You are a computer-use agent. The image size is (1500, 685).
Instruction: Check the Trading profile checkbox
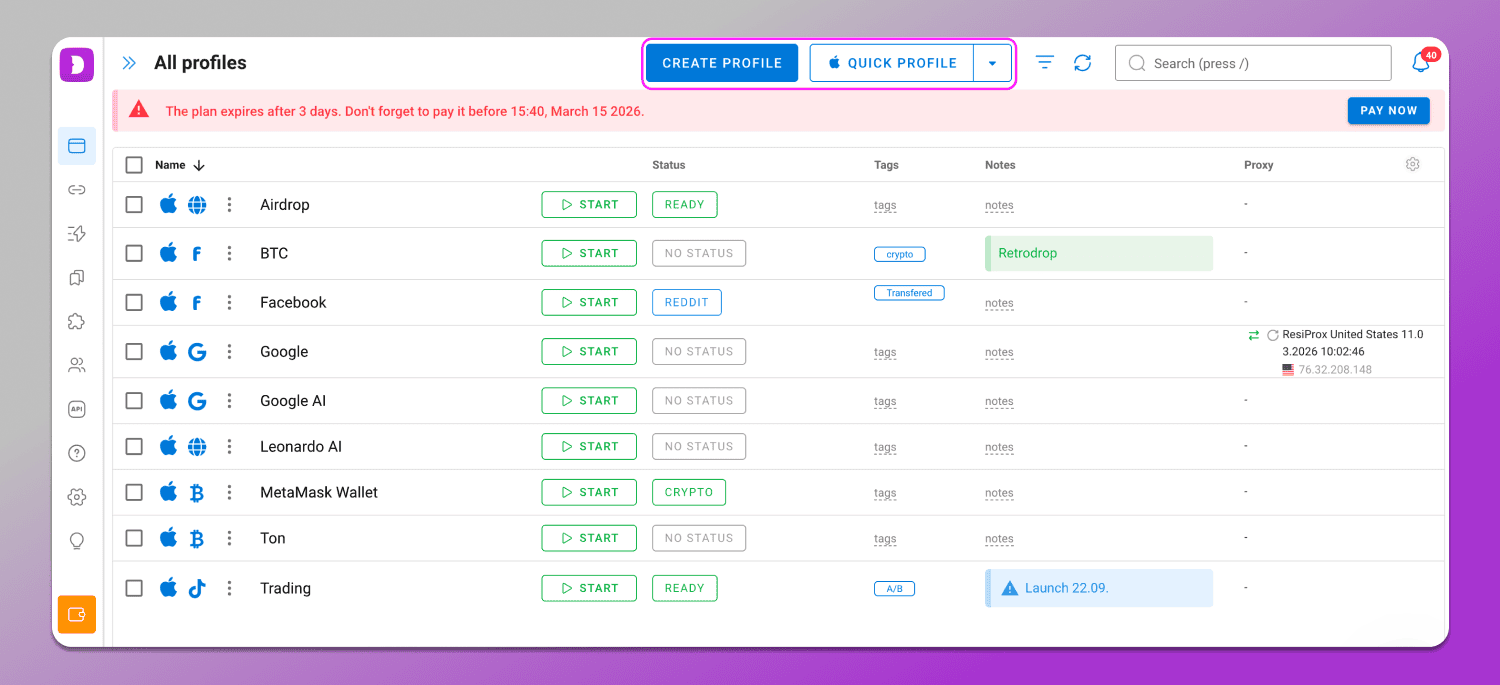pos(134,589)
